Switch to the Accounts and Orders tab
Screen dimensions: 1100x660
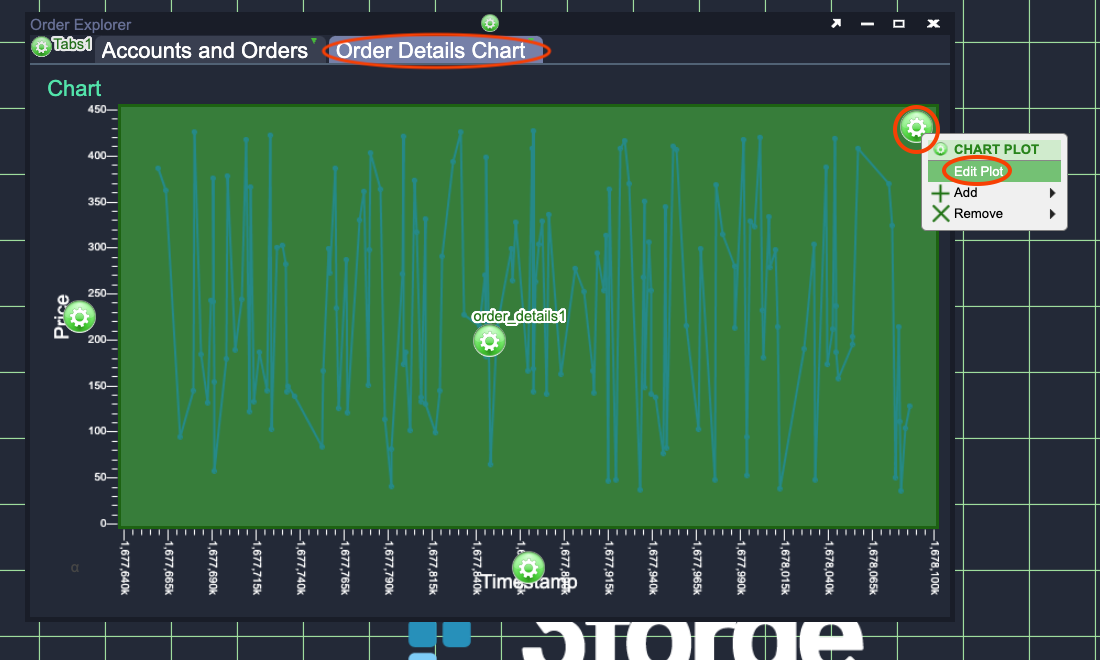[205, 51]
